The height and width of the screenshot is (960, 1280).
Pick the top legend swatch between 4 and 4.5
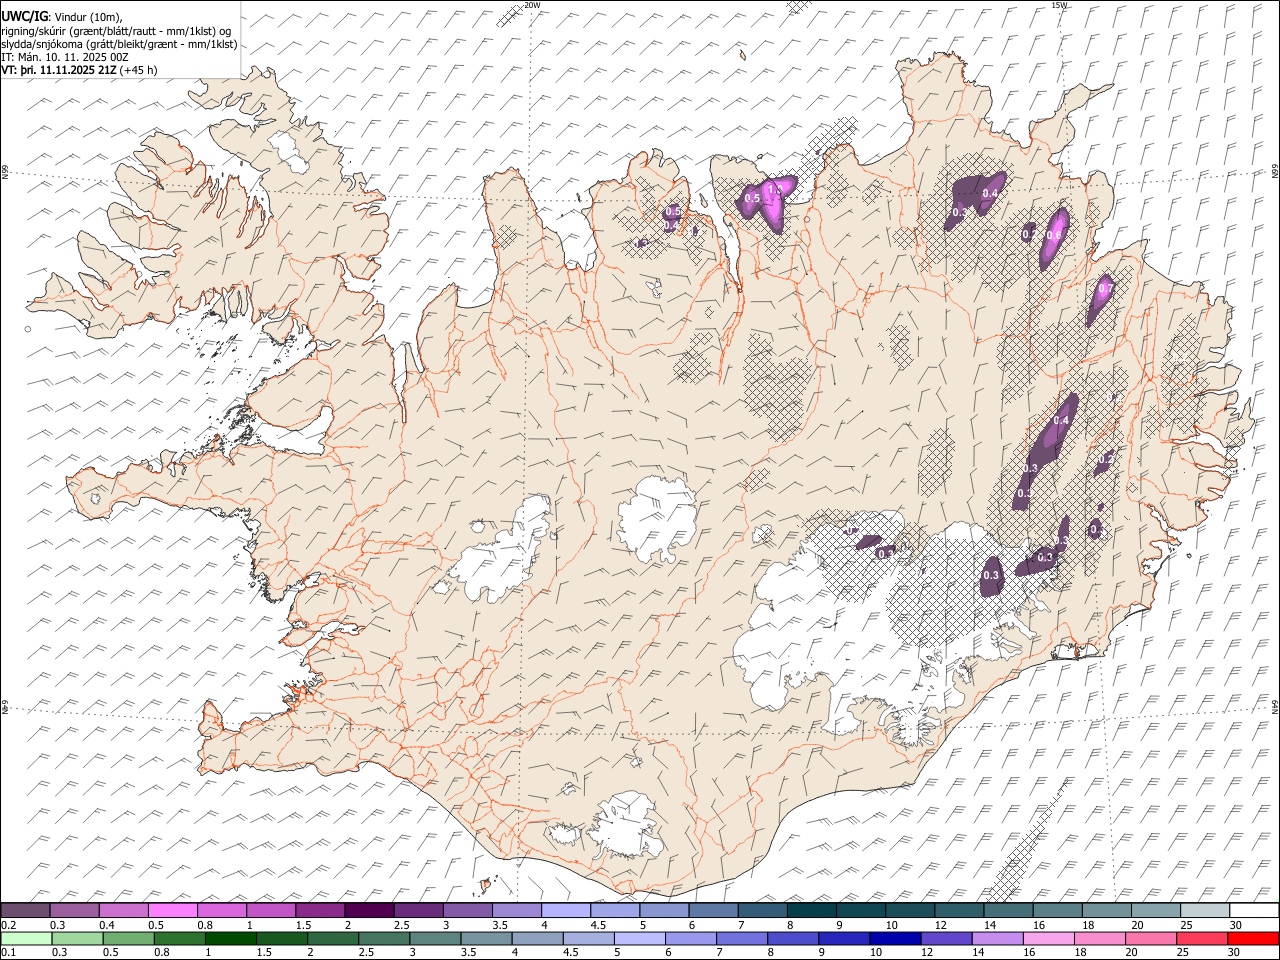tap(566, 911)
